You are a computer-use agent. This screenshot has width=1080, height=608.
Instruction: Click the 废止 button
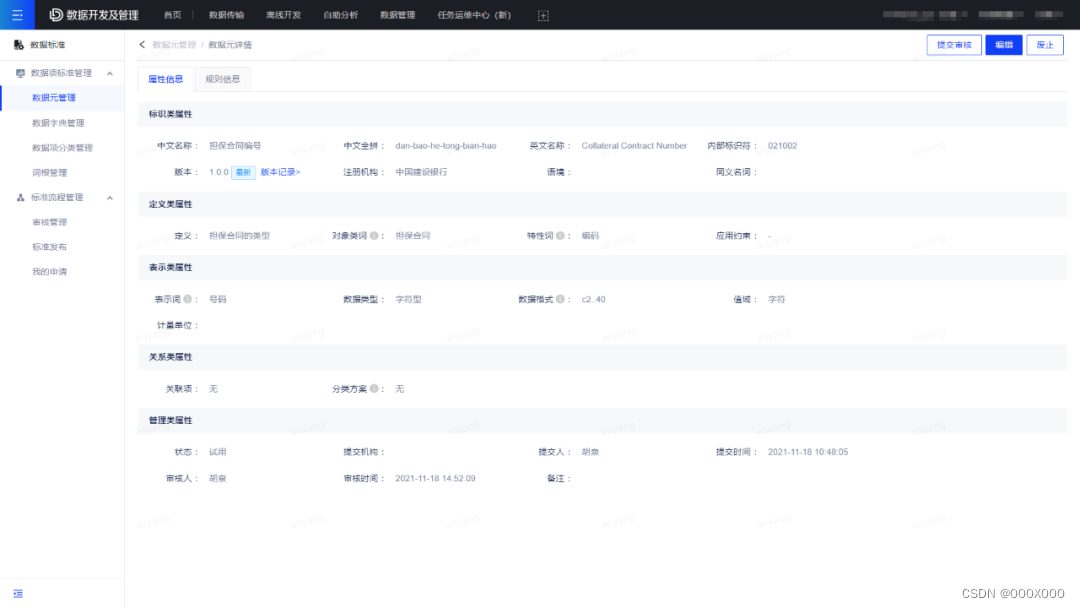(1045, 45)
